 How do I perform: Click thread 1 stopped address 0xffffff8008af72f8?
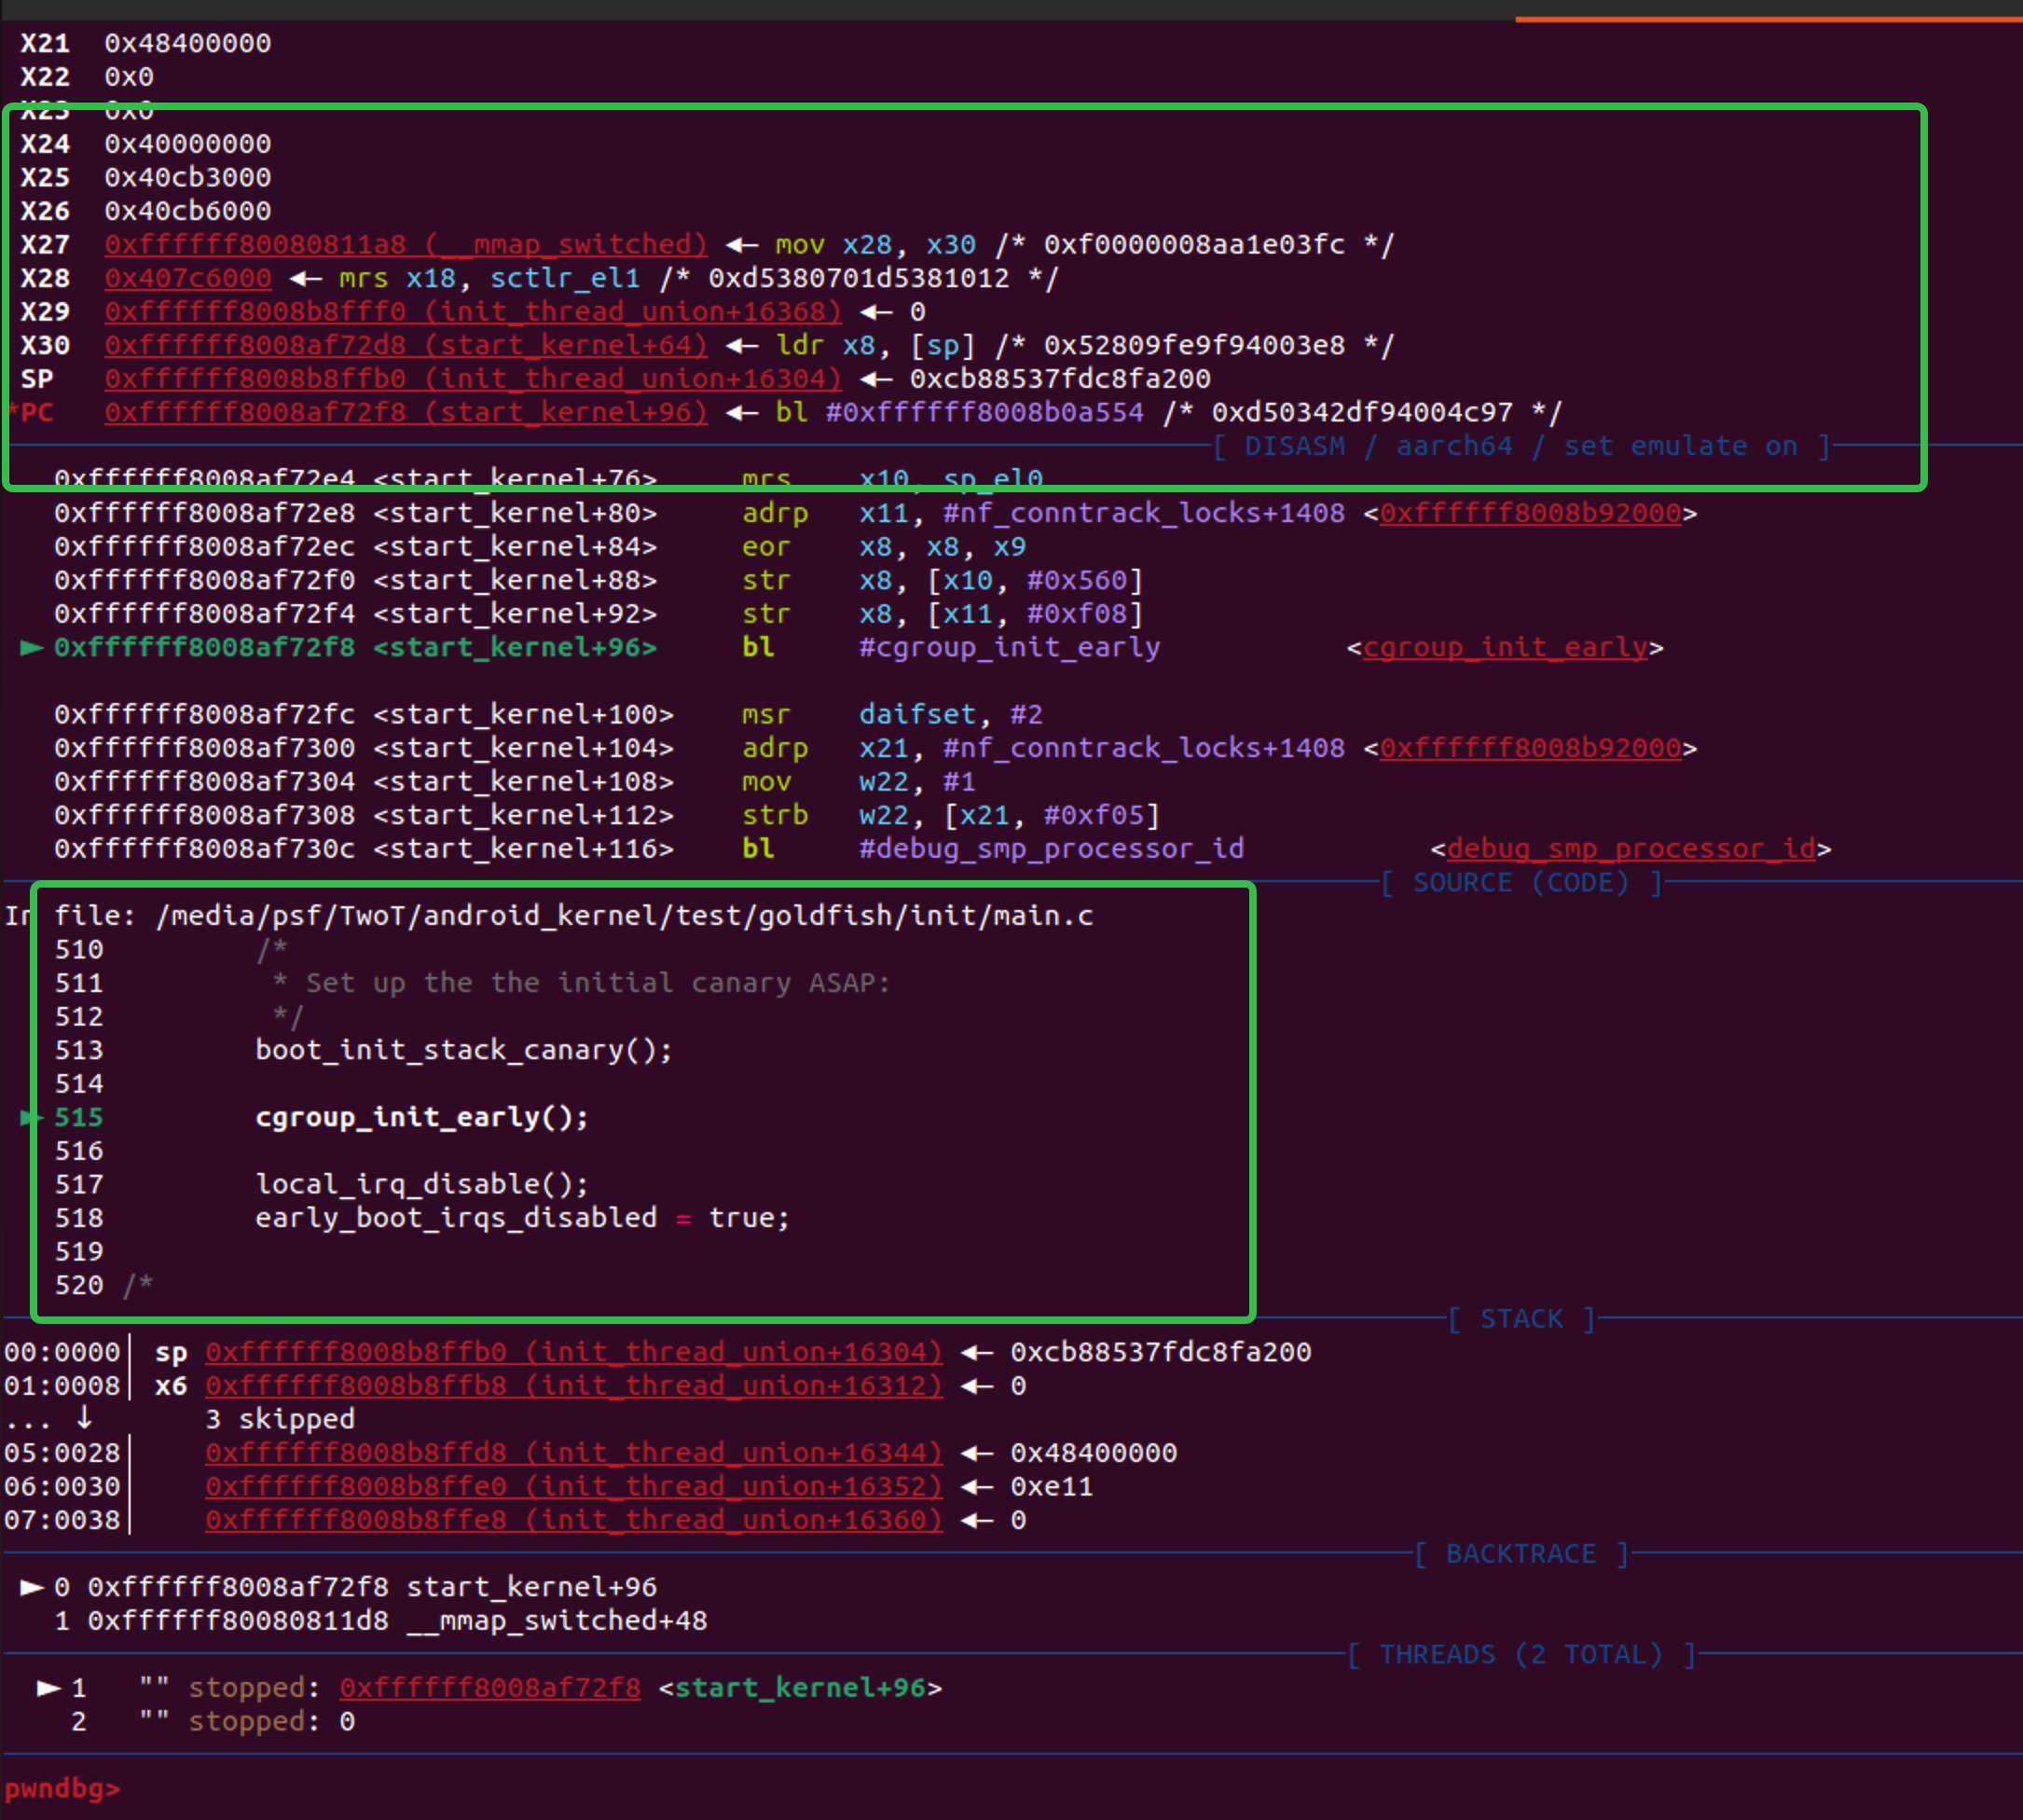tap(490, 1688)
